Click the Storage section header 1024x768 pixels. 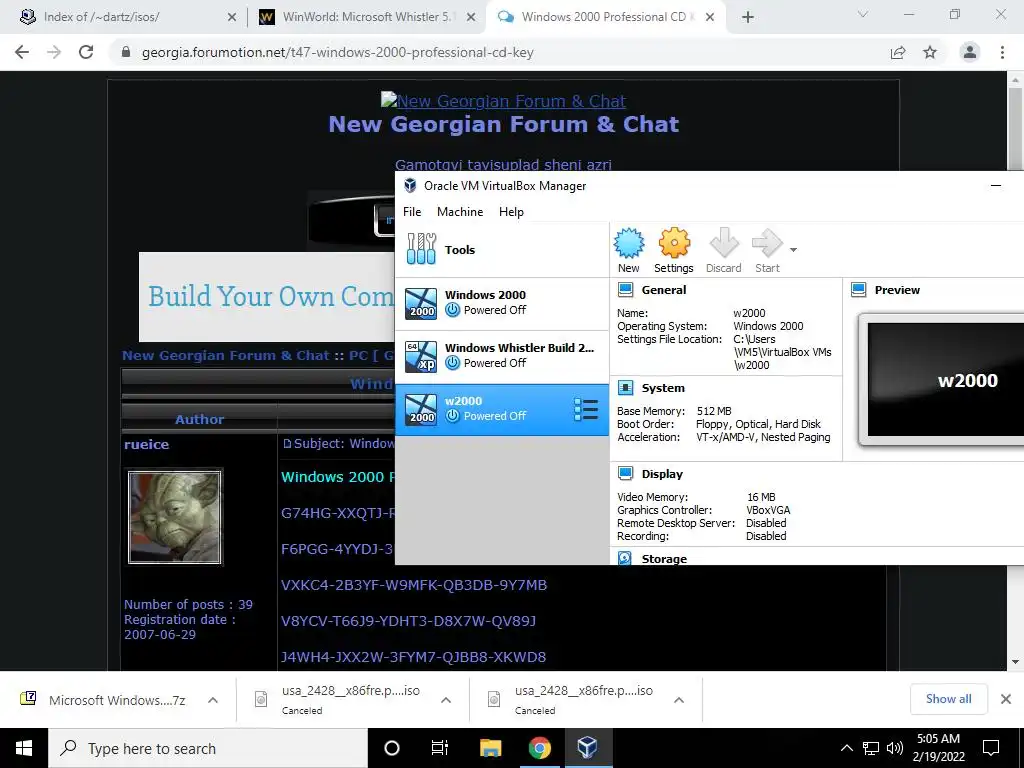(664, 559)
